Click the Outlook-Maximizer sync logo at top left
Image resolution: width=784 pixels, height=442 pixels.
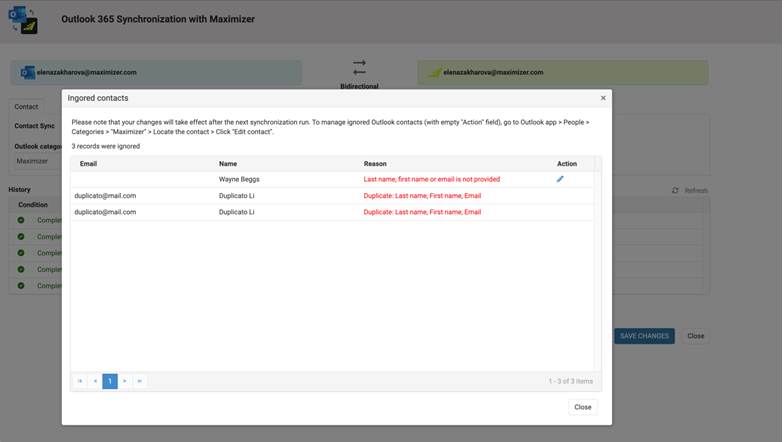point(23,20)
